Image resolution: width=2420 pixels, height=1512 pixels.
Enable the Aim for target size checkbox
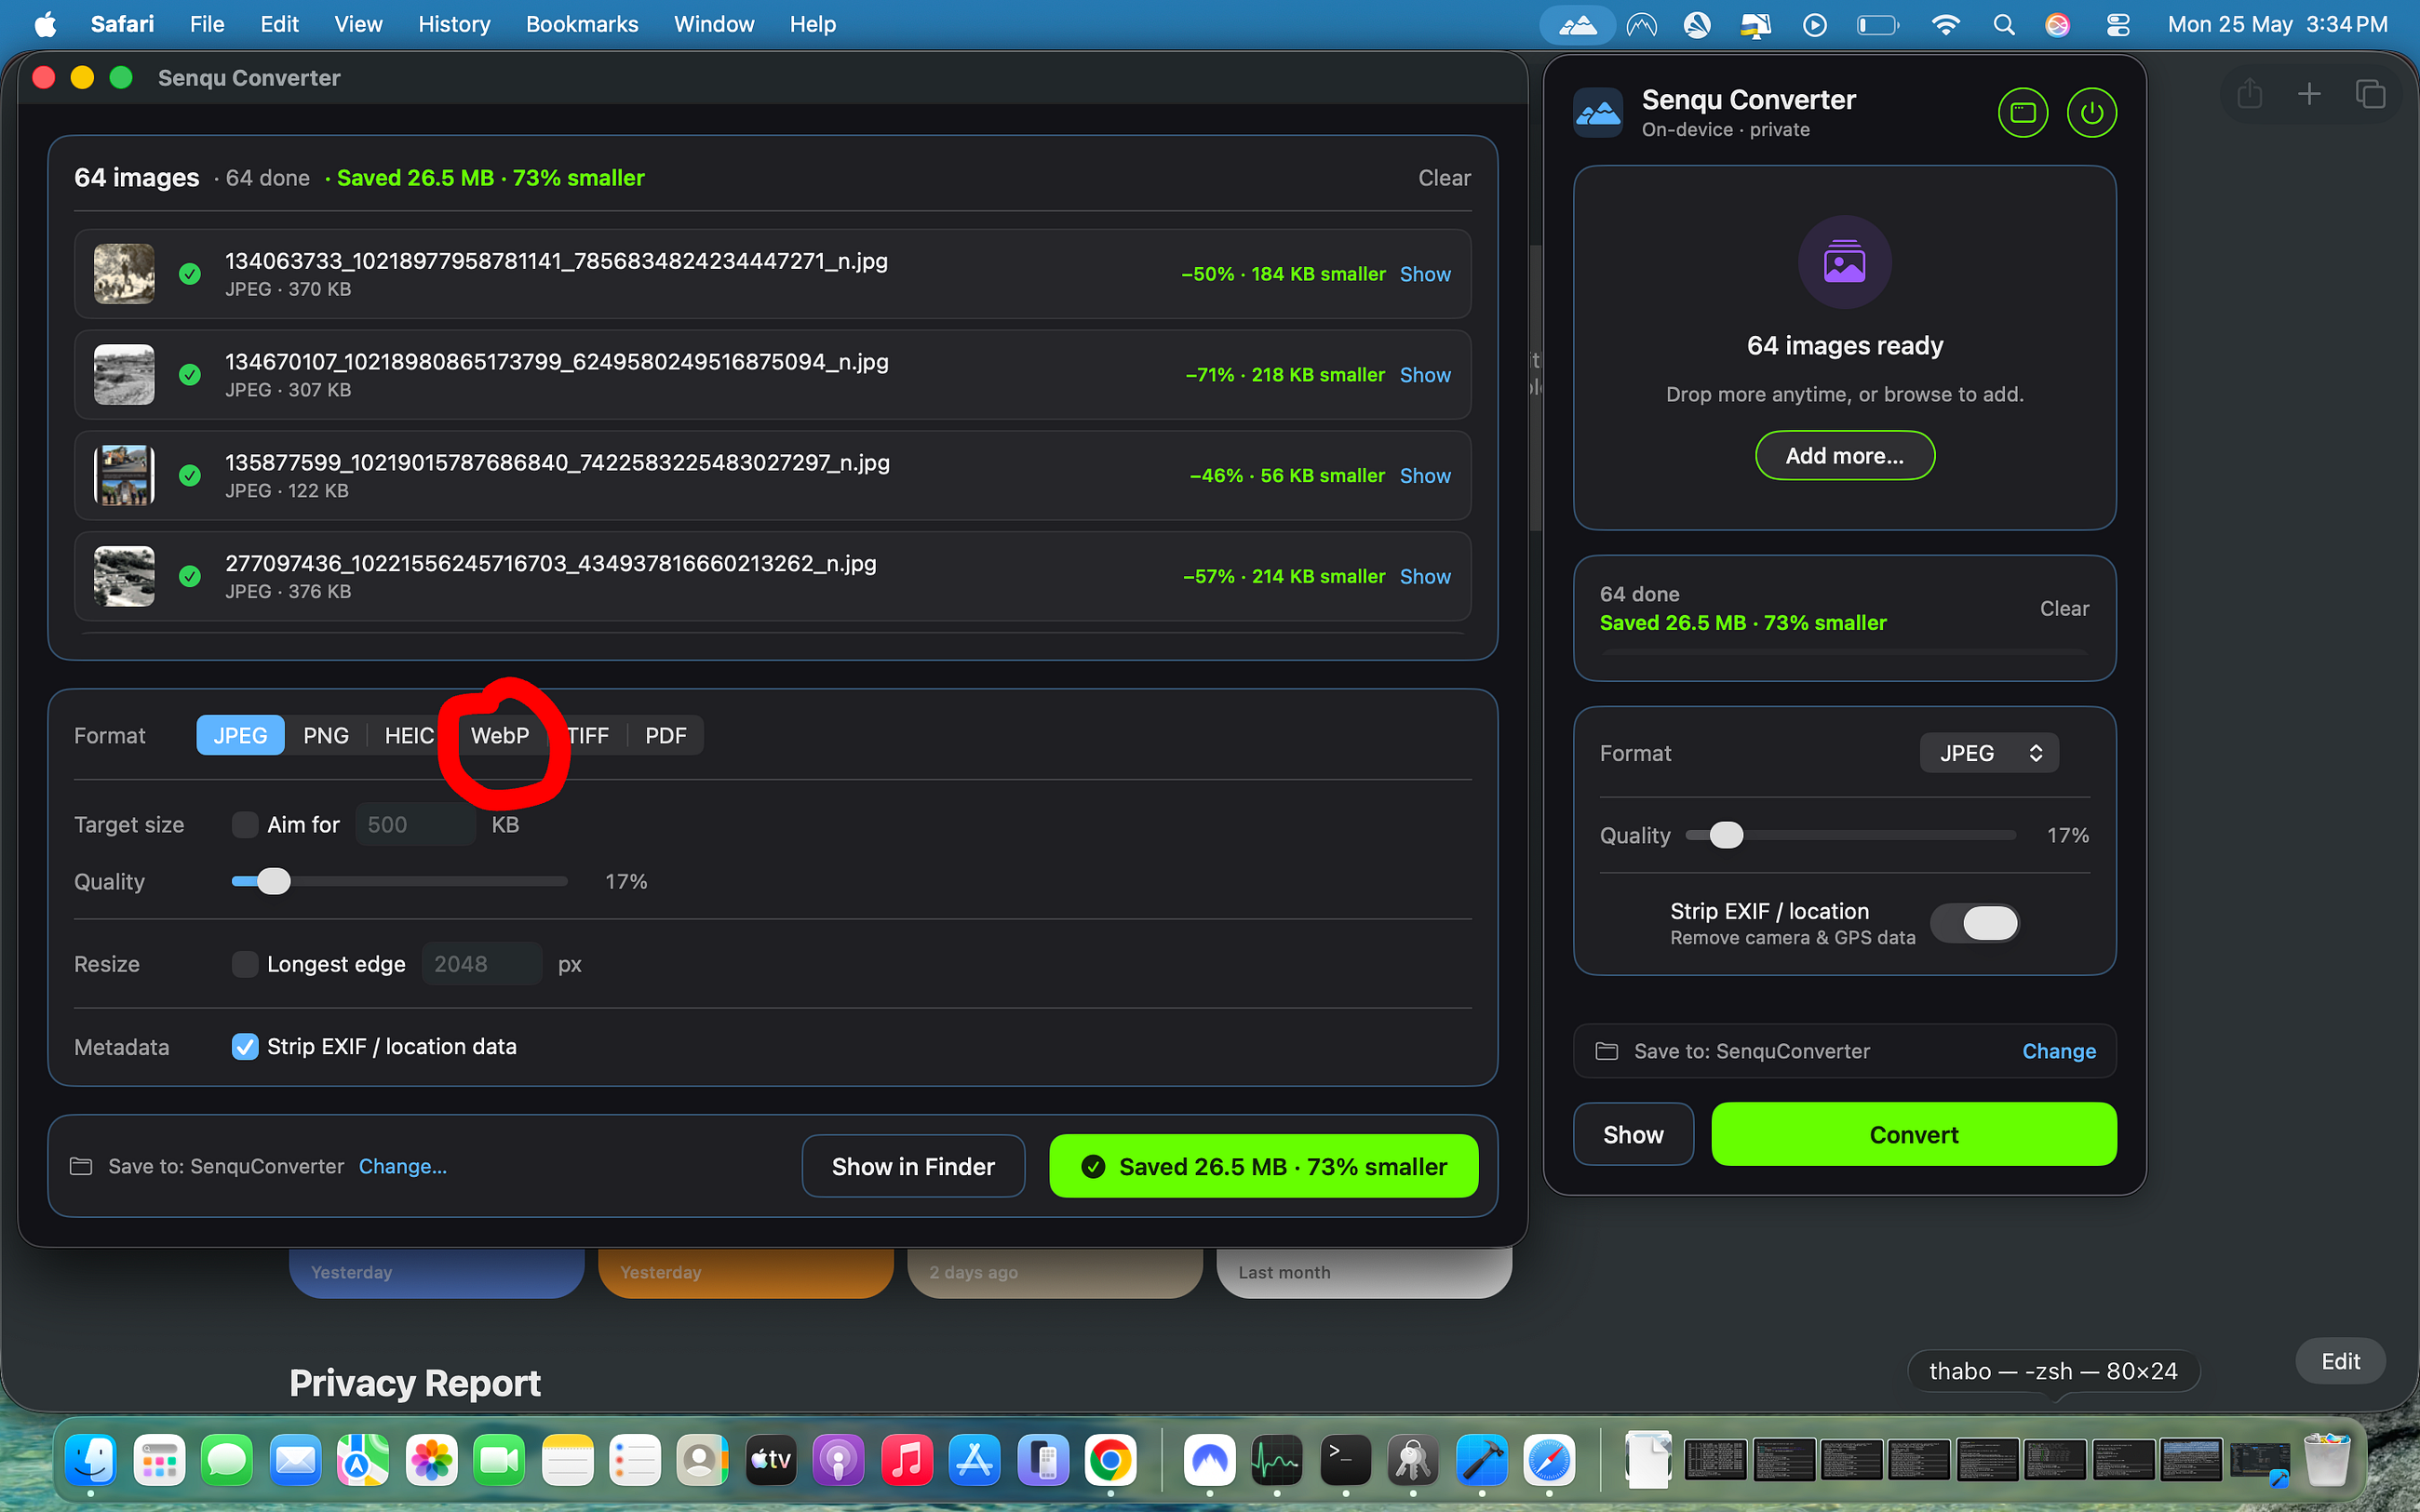click(244, 825)
